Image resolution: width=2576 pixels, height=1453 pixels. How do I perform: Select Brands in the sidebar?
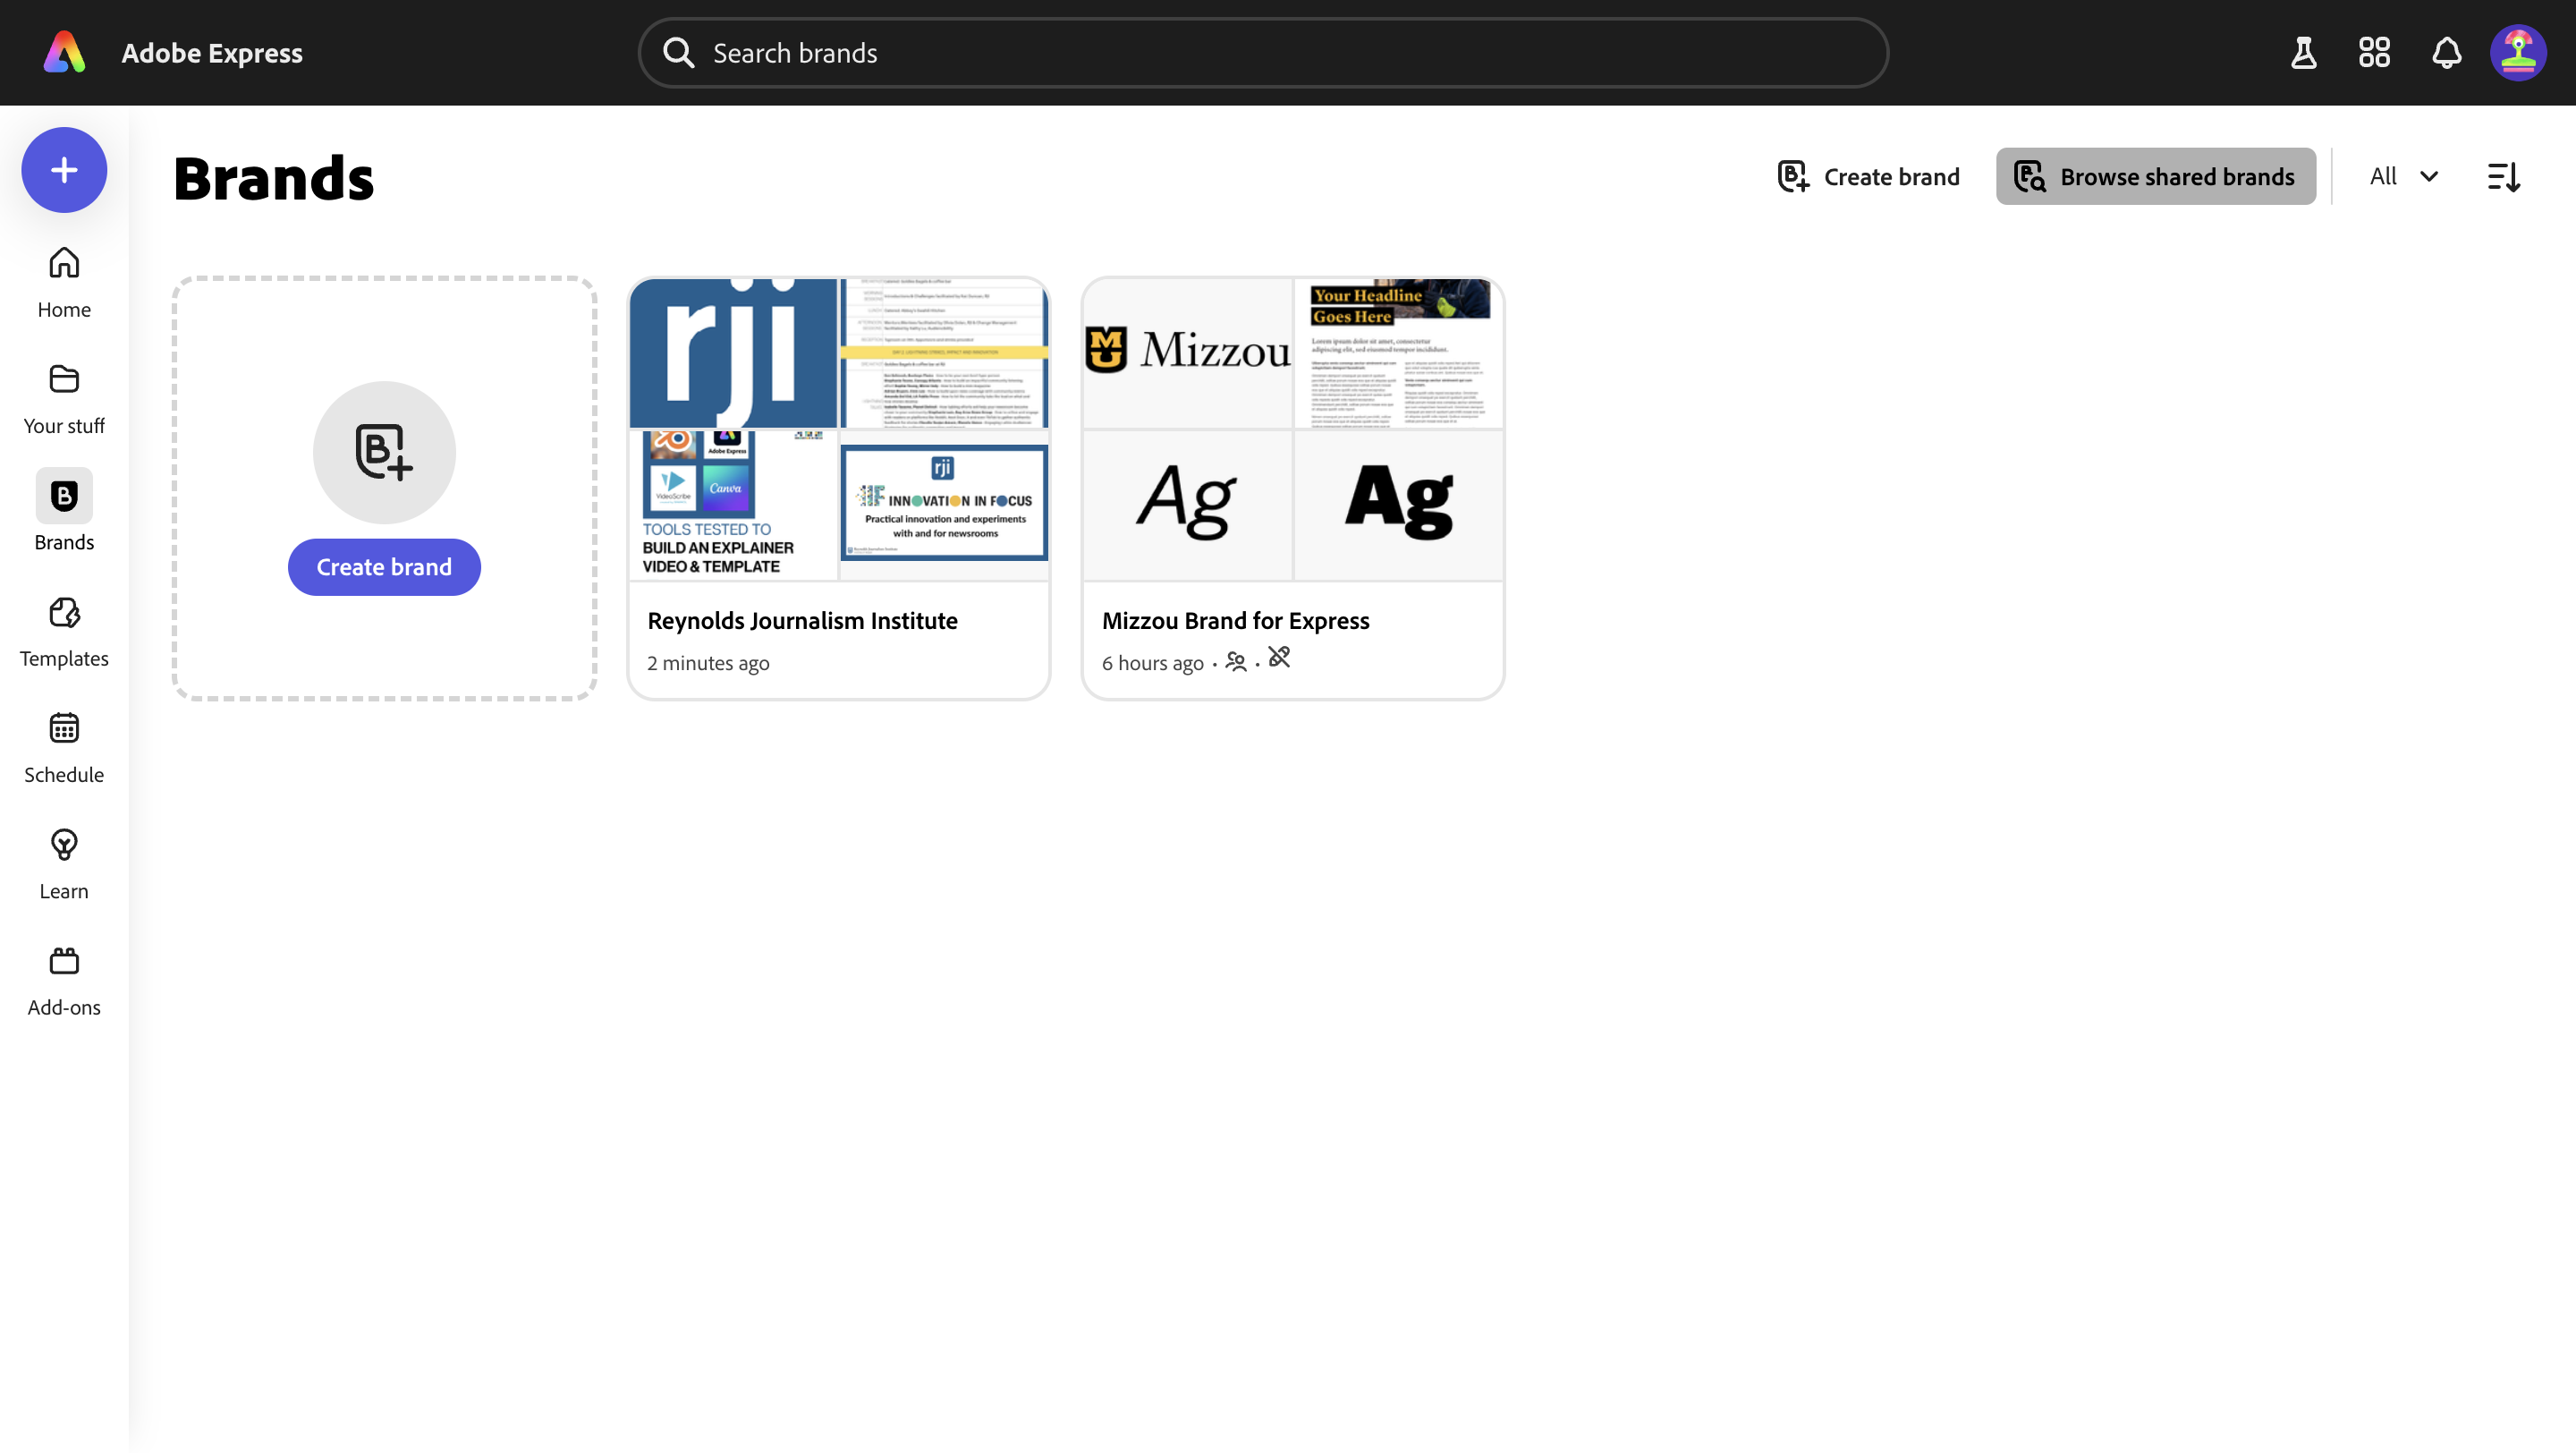coord(63,514)
